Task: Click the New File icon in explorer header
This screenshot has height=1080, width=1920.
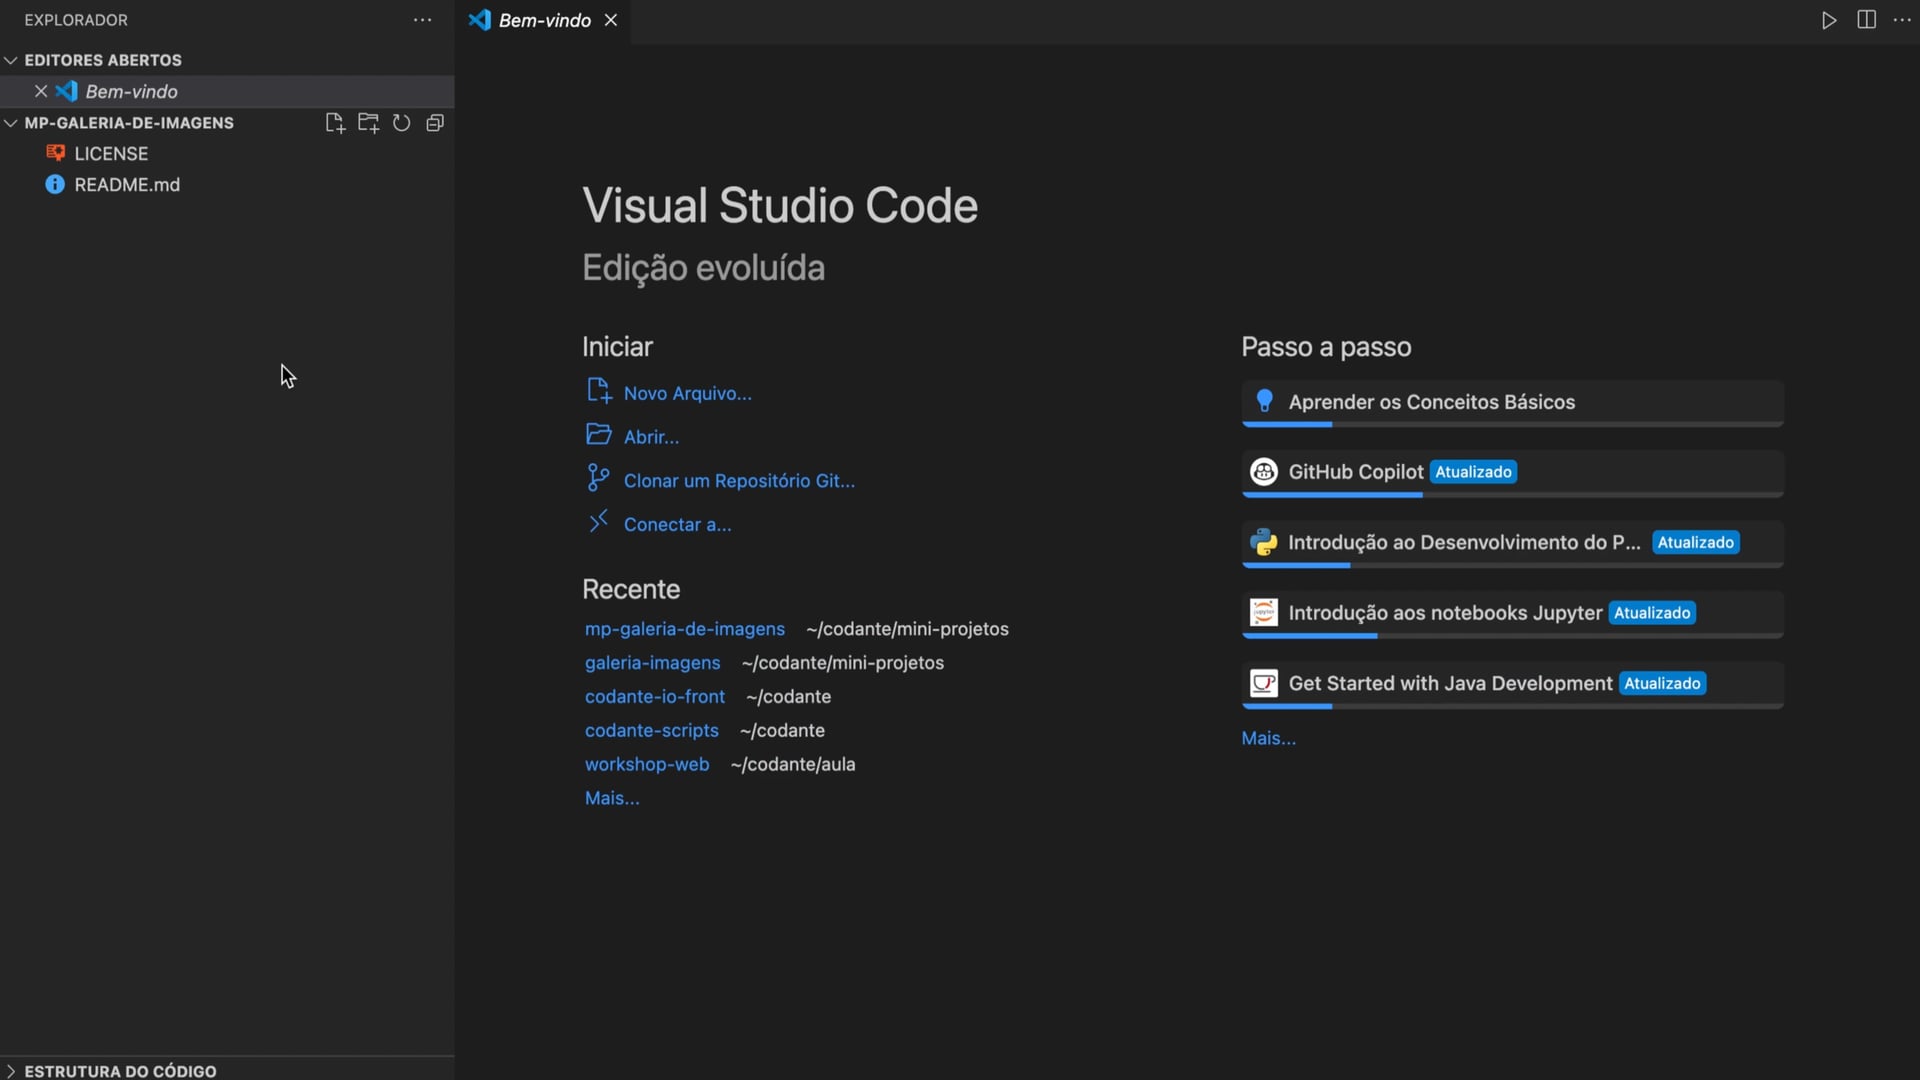Action: [335, 123]
